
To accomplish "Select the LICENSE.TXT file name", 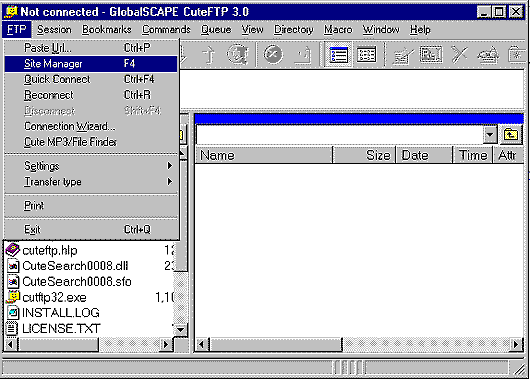I will pos(61,328).
